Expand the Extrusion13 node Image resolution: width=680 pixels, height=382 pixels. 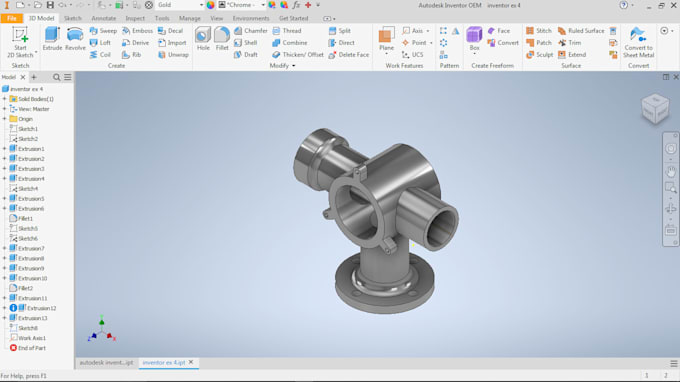click(x=5, y=318)
